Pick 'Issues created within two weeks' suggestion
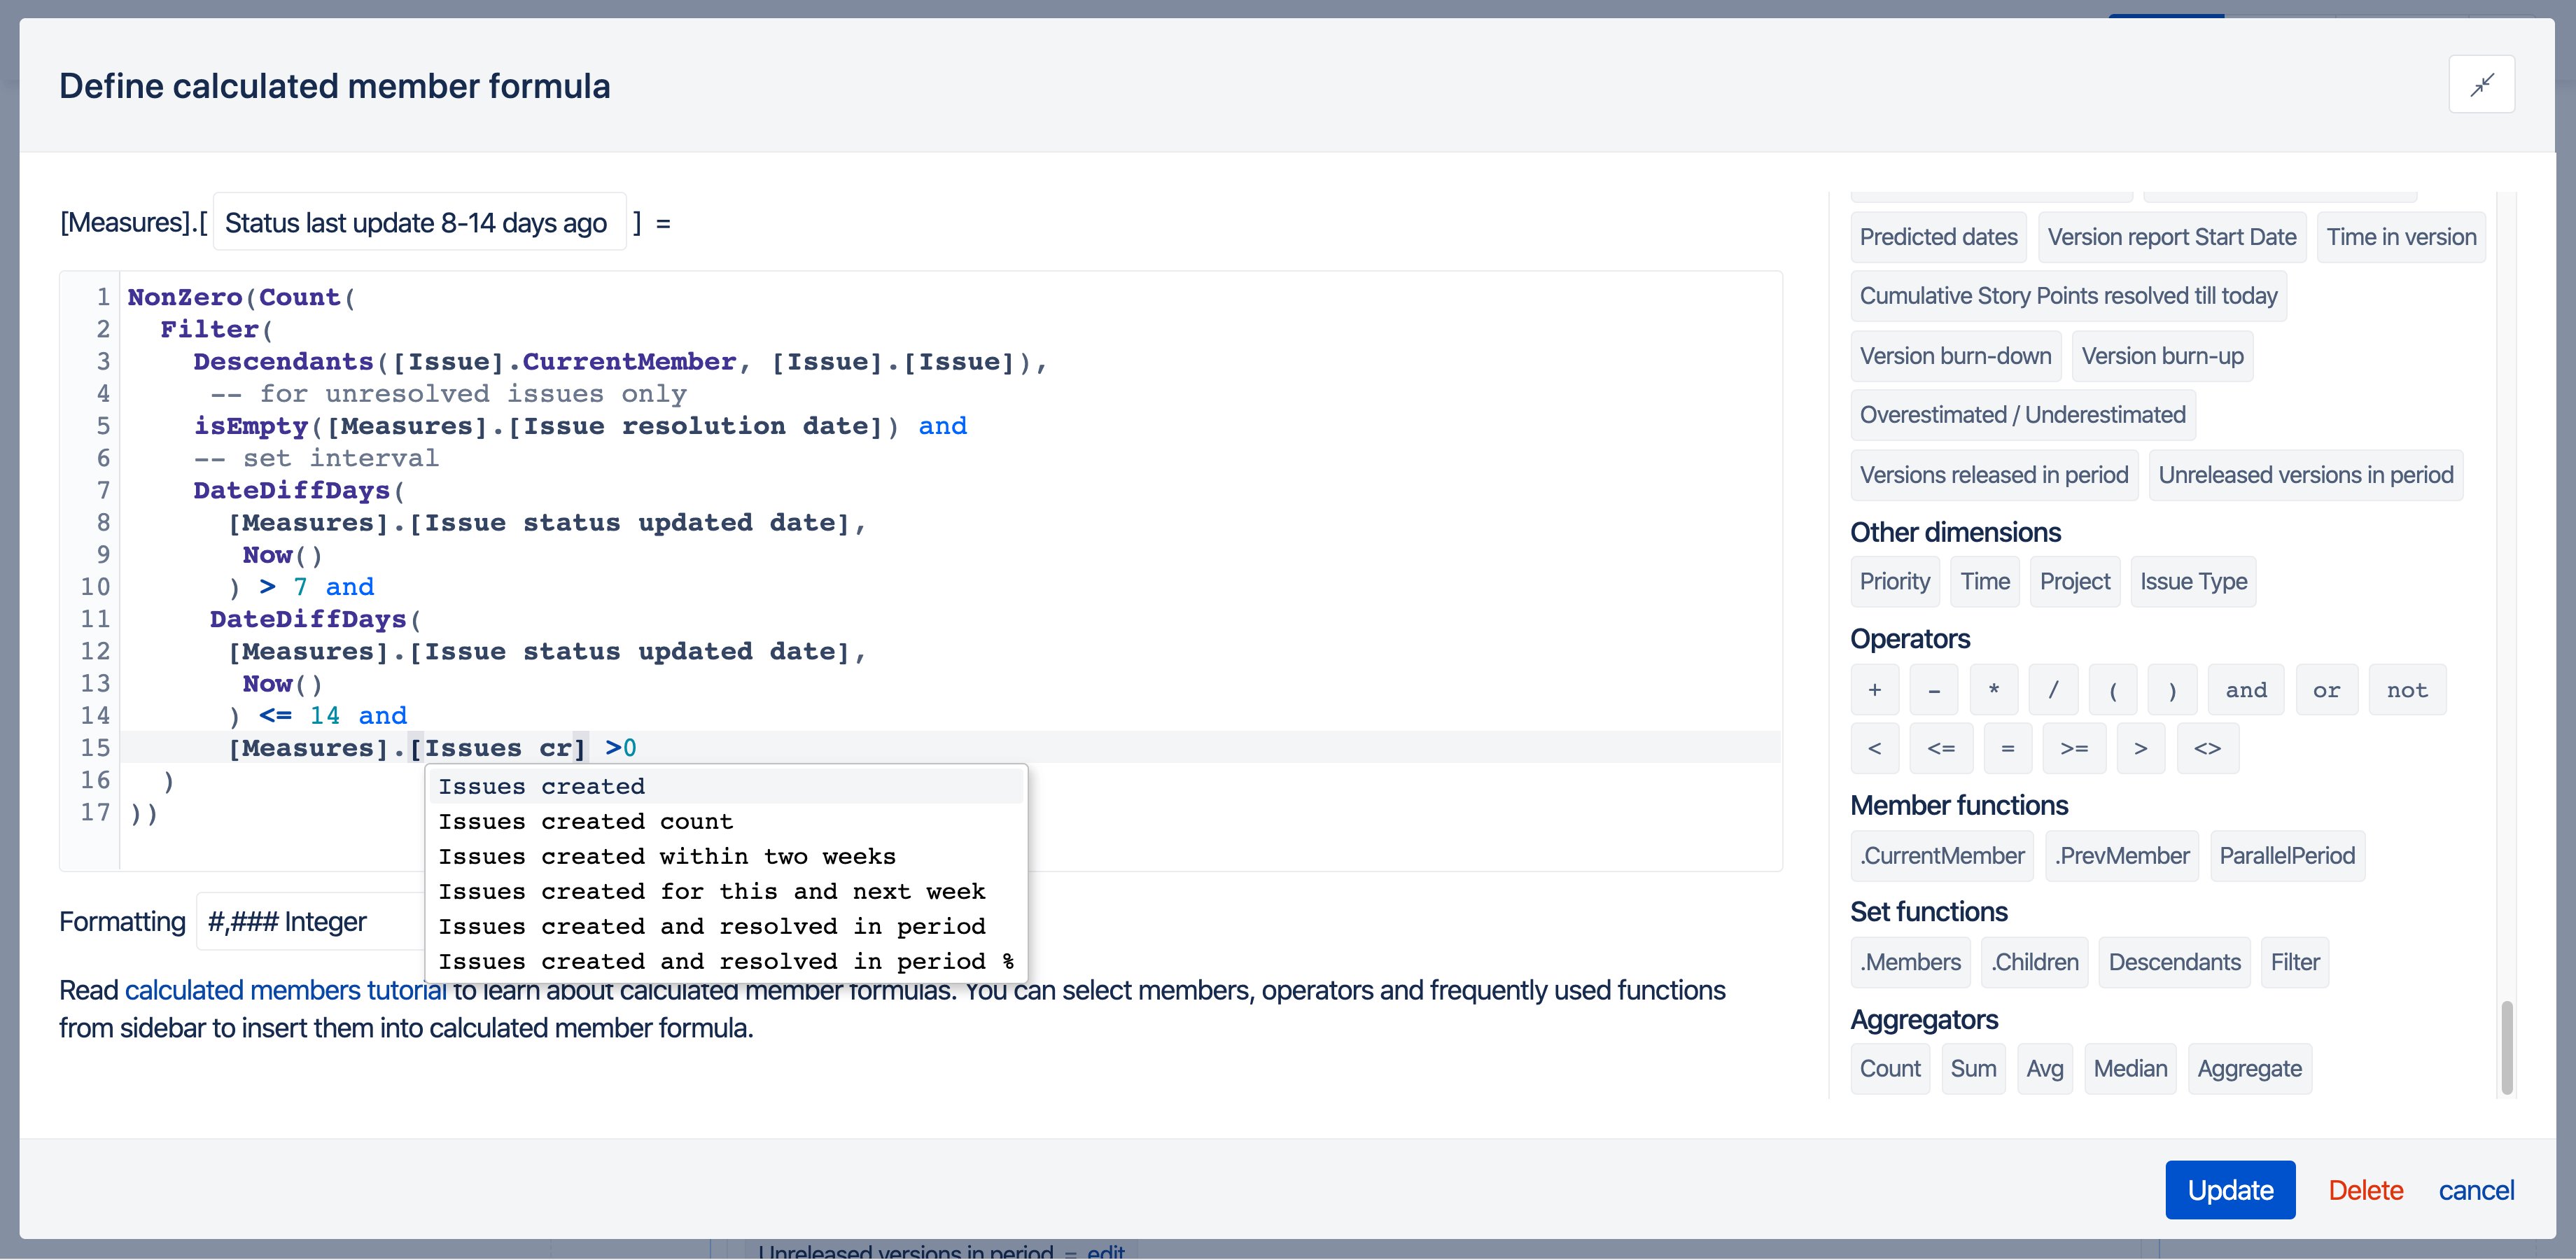The width and height of the screenshot is (2576, 1260). click(726, 857)
